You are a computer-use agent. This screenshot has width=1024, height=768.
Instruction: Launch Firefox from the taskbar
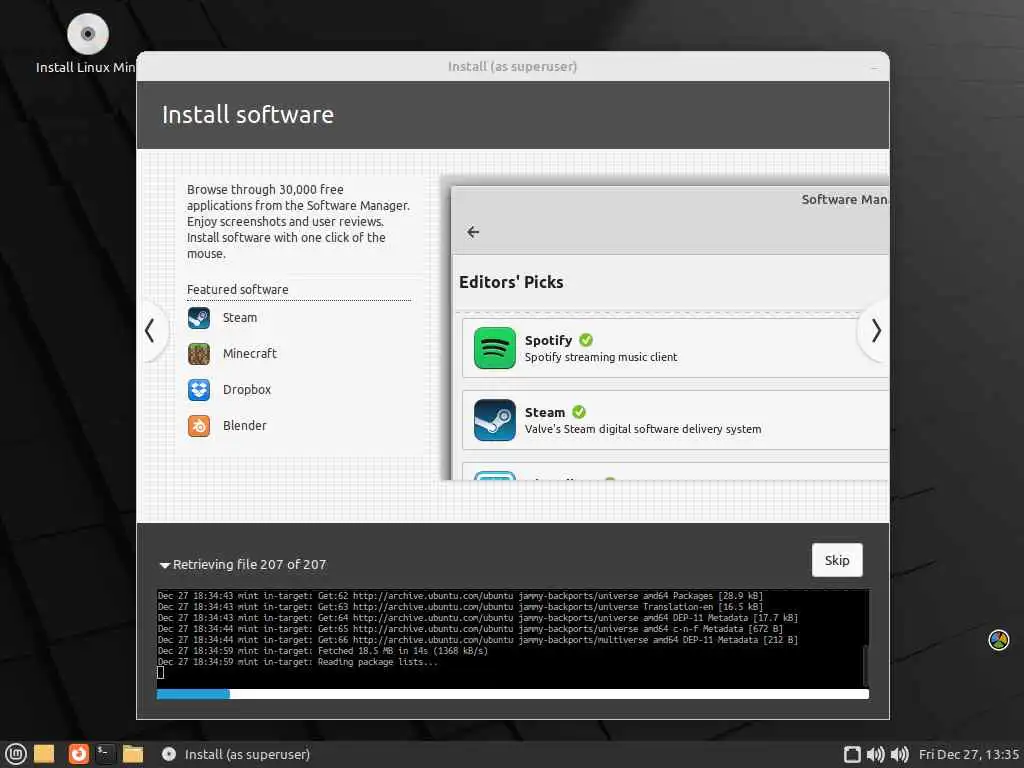(78, 754)
